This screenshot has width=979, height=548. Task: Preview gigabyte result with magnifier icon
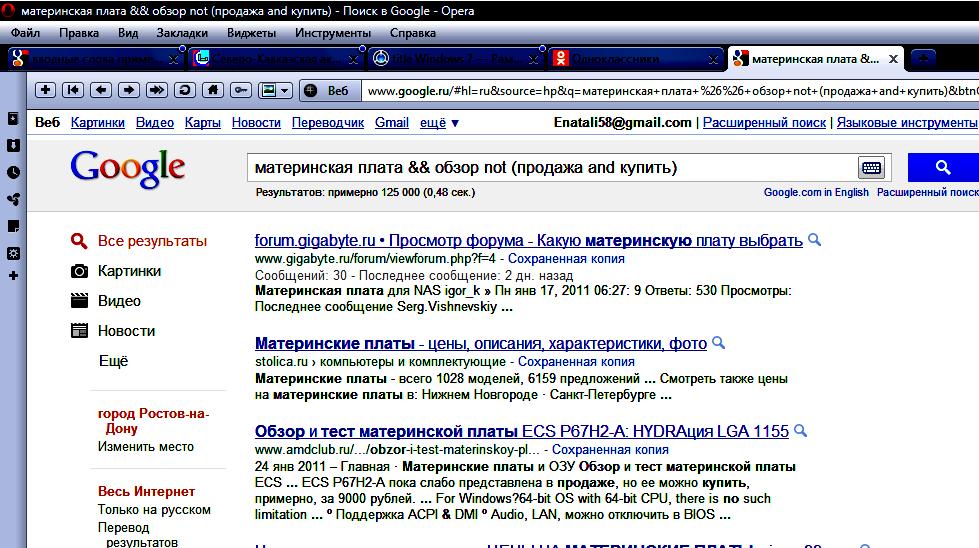click(814, 239)
